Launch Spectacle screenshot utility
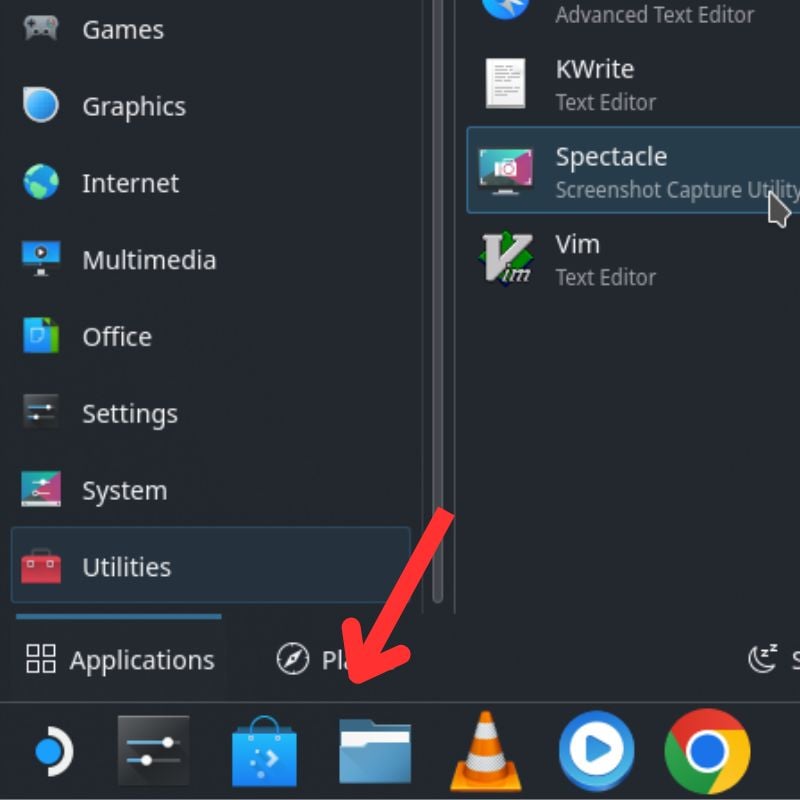This screenshot has width=800, height=800. tap(633, 170)
